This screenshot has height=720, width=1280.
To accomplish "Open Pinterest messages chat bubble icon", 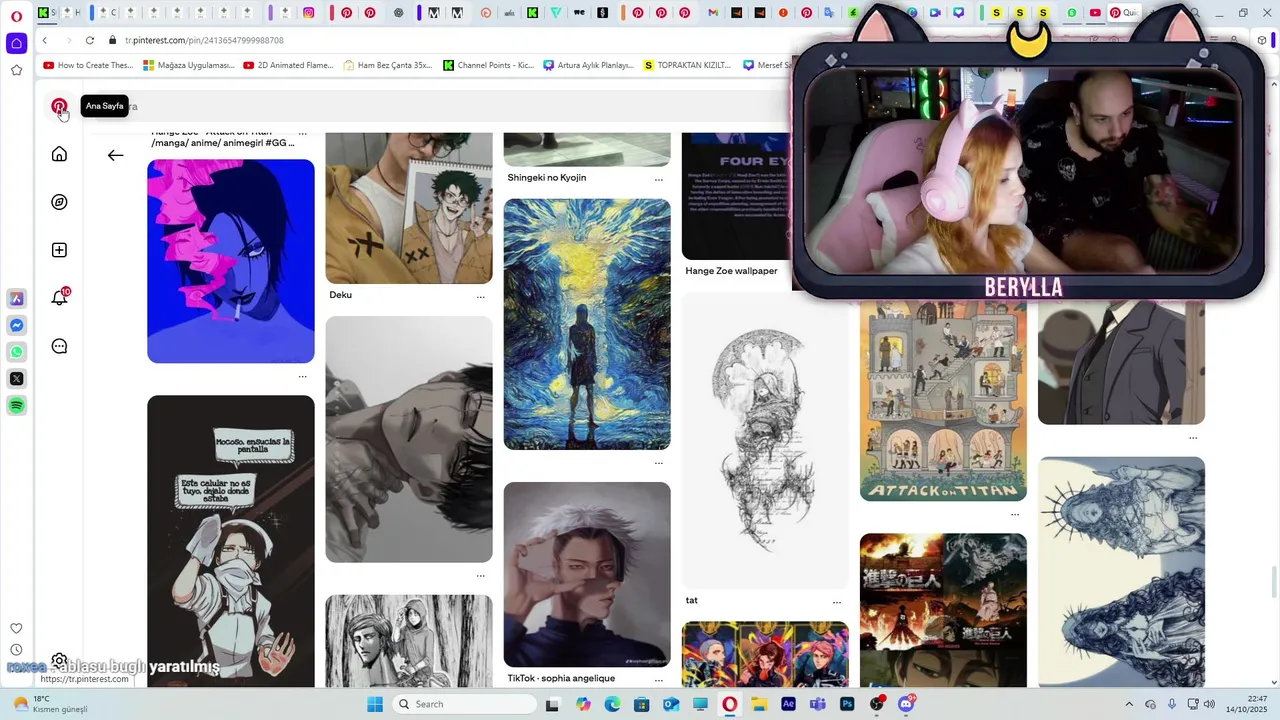I will (59, 346).
